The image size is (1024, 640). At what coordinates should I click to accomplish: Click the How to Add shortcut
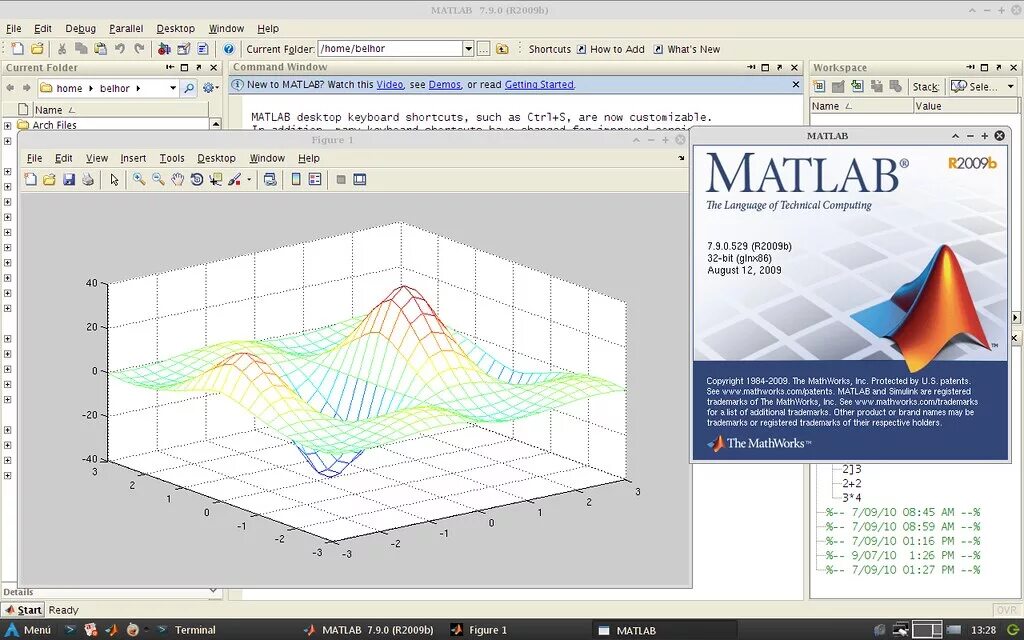[611, 49]
